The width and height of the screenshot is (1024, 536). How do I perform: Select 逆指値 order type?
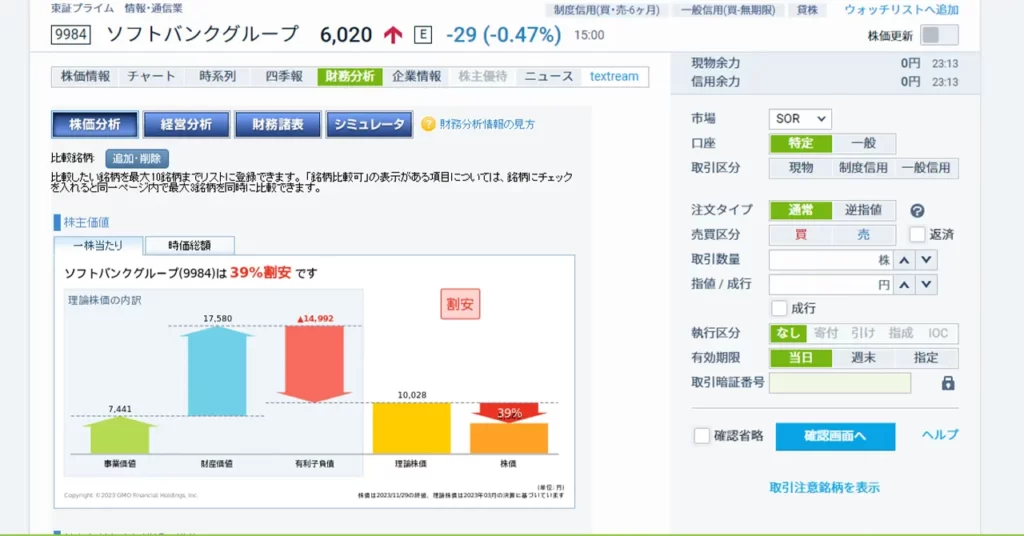(x=863, y=210)
